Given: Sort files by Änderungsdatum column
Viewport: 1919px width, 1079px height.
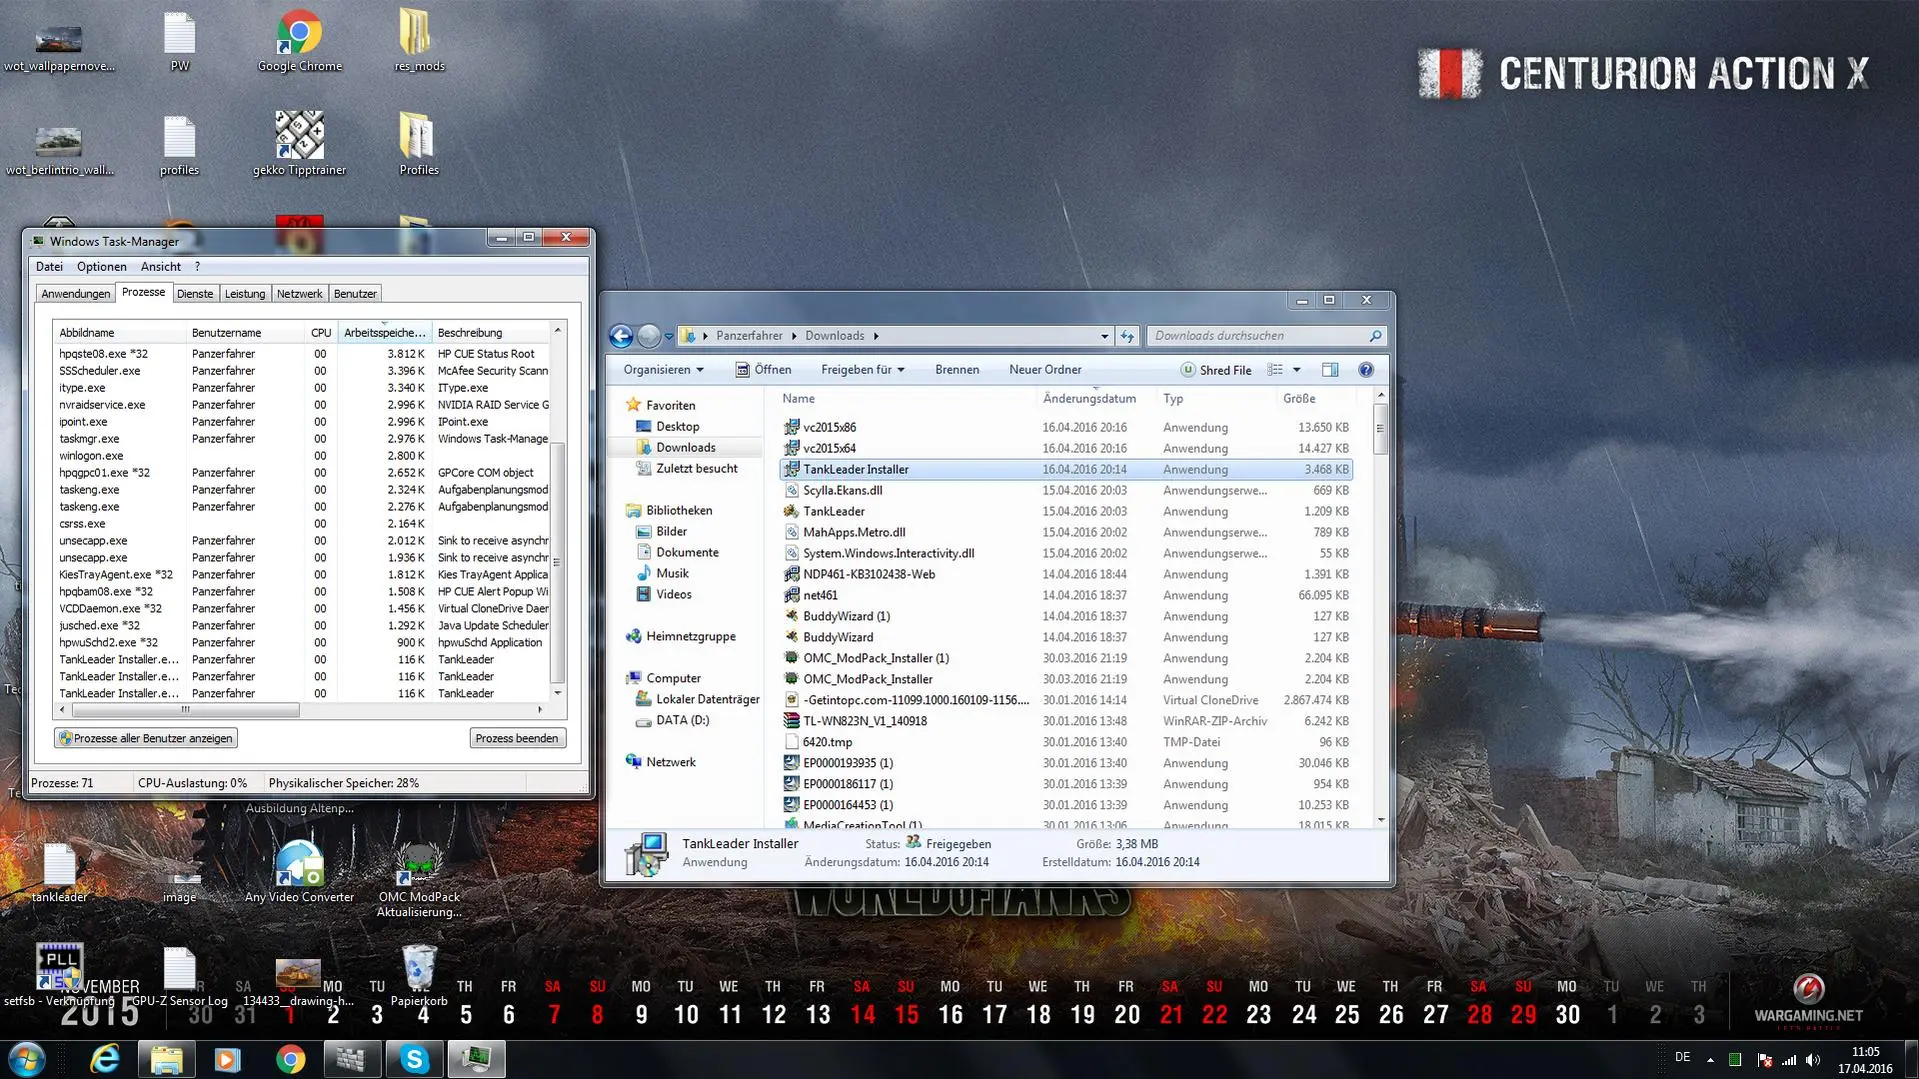Looking at the screenshot, I should (x=1089, y=399).
